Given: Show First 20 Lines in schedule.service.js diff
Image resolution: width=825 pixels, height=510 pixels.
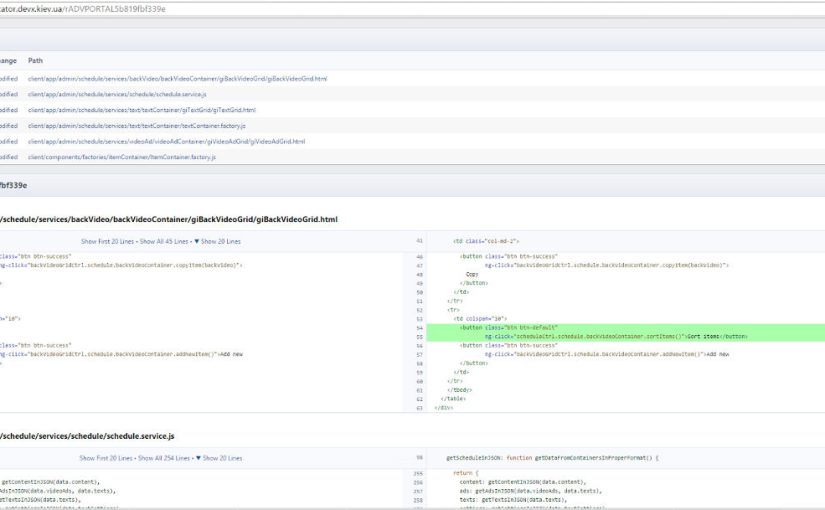Looking at the screenshot, I should [108, 458].
